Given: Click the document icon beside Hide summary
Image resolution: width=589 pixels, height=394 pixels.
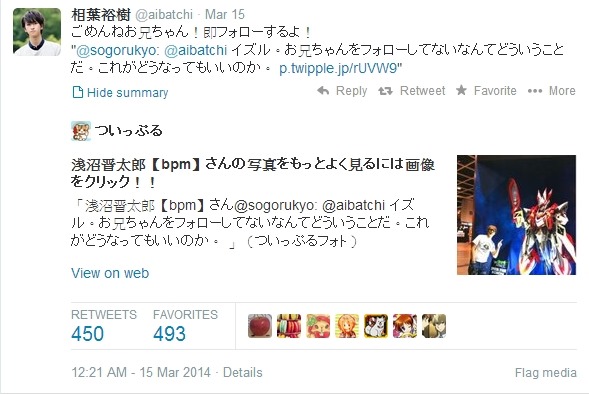Looking at the screenshot, I should coord(77,92).
